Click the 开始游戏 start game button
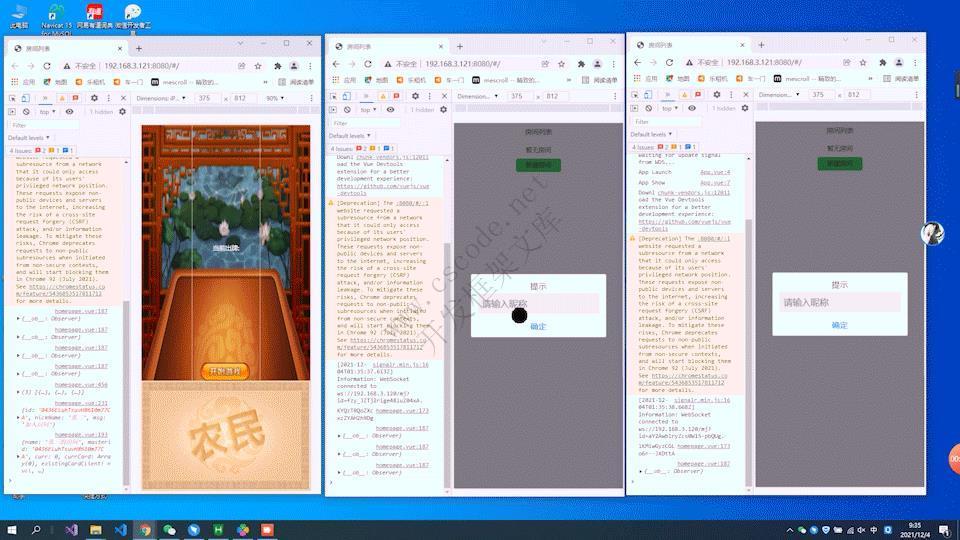Image resolution: width=960 pixels, height=540 pixels. 221,371
